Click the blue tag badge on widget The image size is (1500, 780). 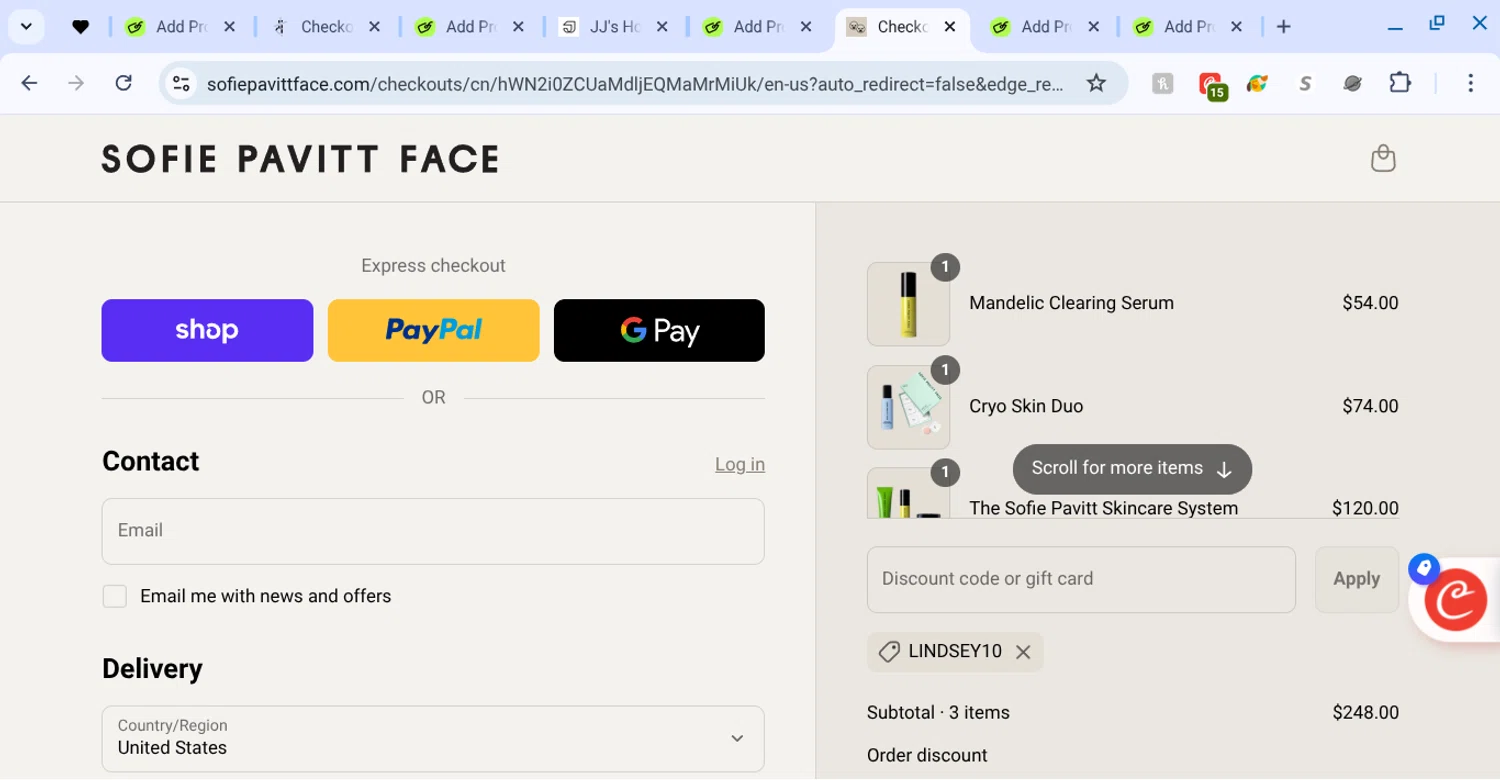click(1424, 569)
